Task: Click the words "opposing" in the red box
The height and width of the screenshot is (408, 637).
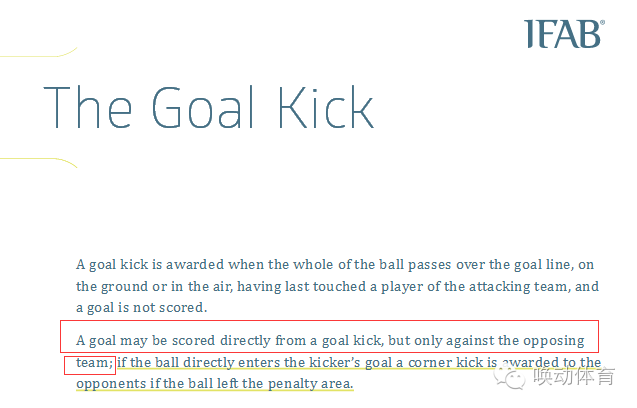Action: tap(554, 340)
